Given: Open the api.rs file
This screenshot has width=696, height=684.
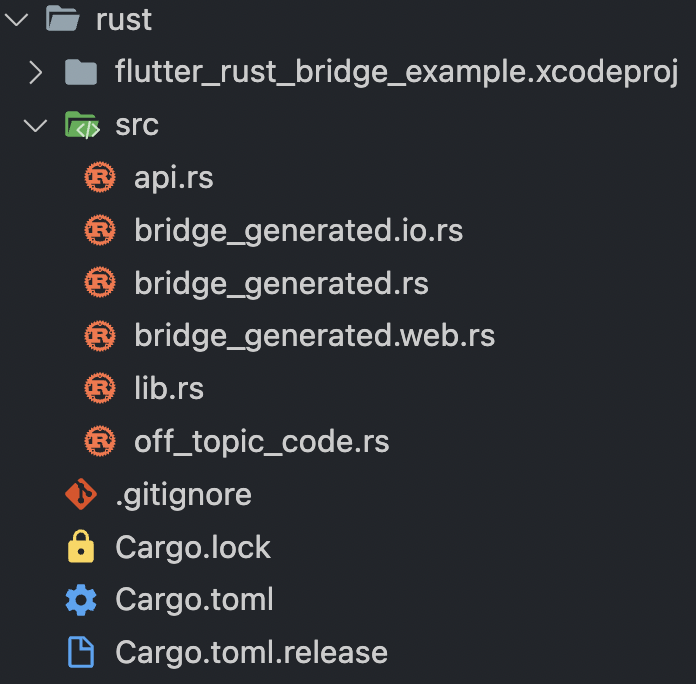Looking at the screenshot, I should [174, 178].
